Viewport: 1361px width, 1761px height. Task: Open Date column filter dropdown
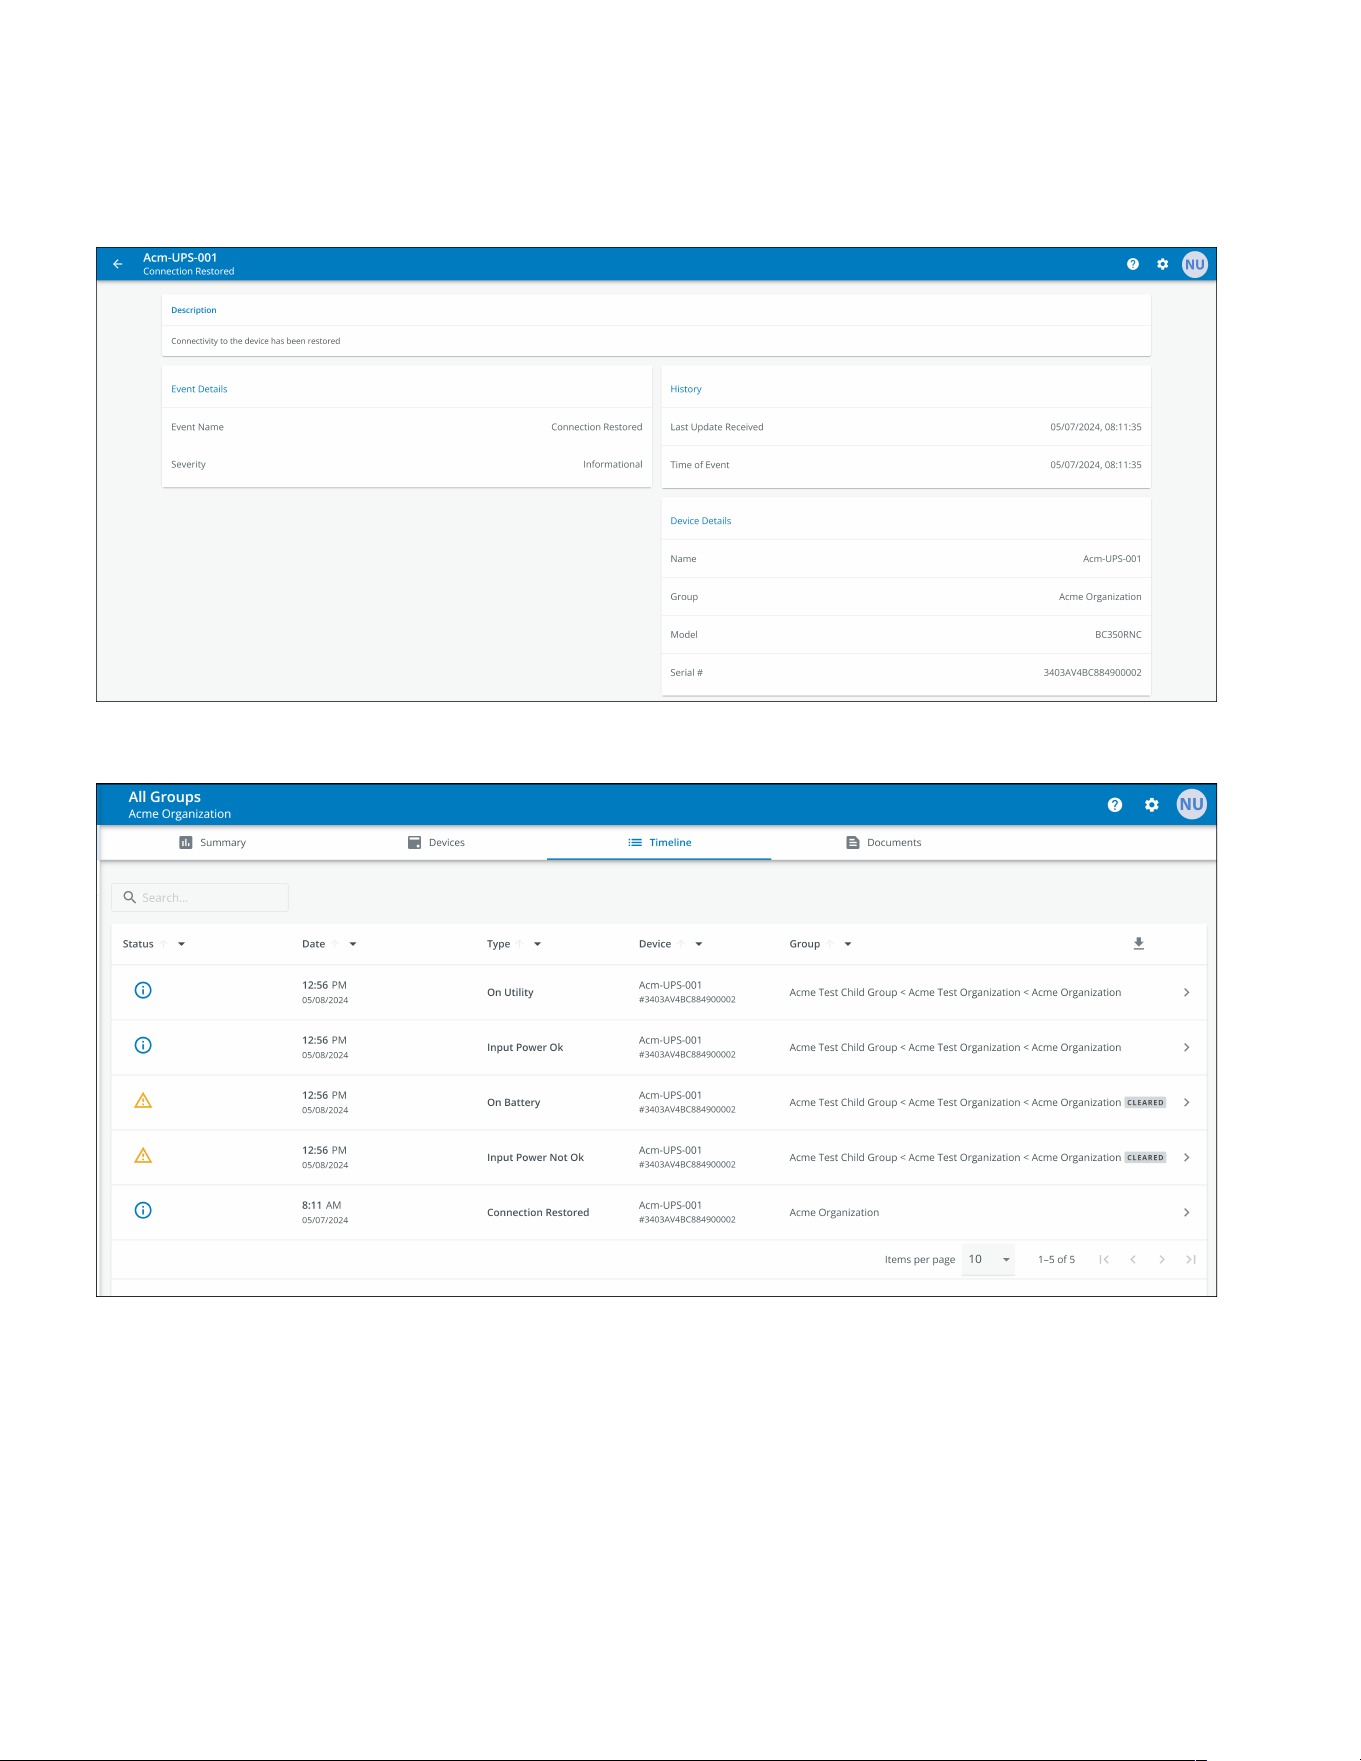(x=353, y=944)
